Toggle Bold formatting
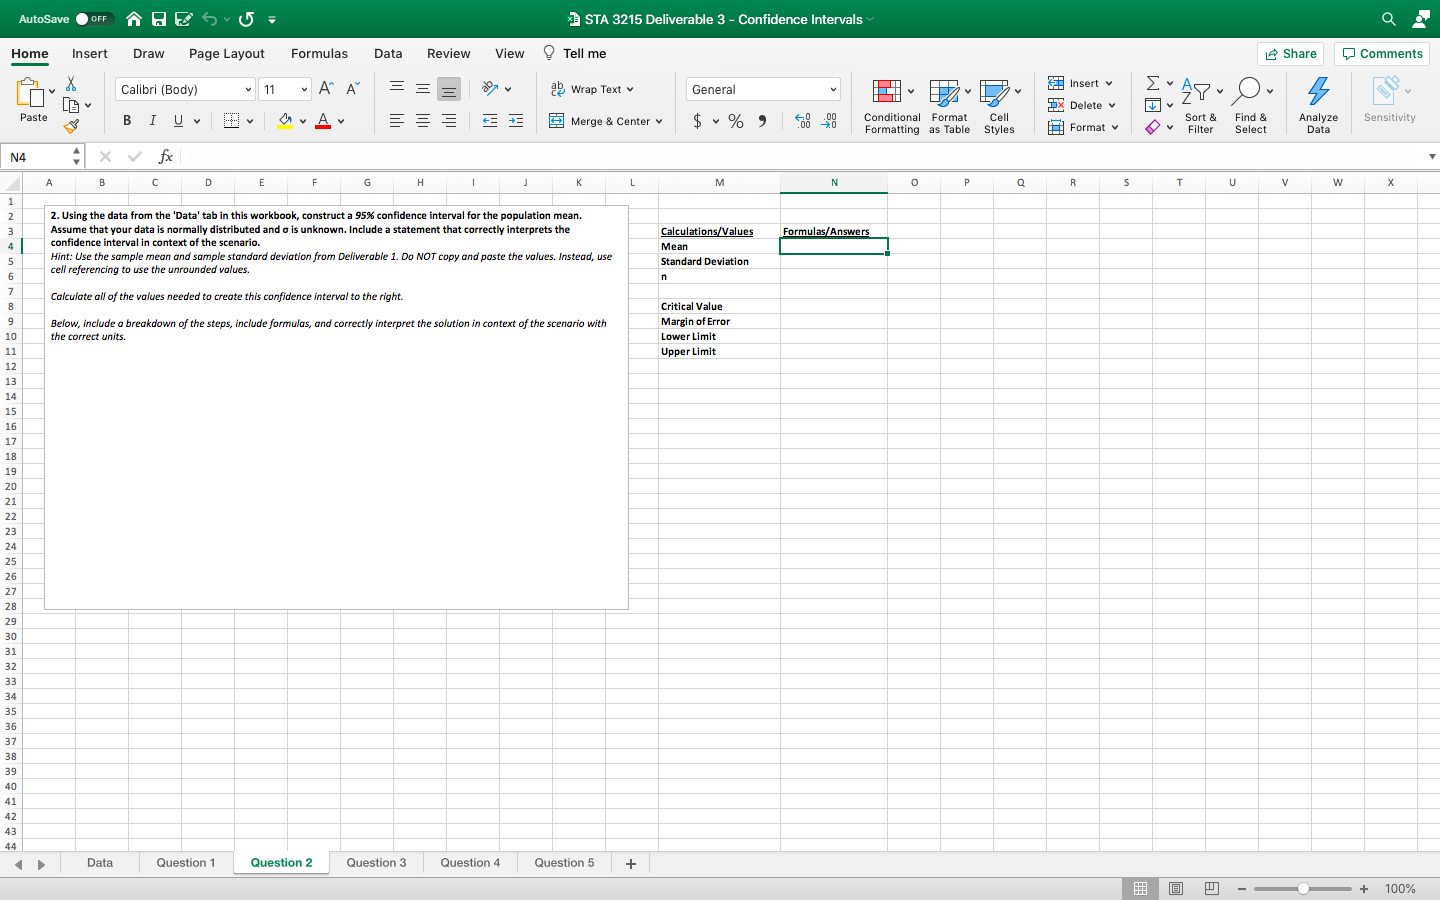The width and height of the screenshot is (1440, 900). click(x=127, y=121)
